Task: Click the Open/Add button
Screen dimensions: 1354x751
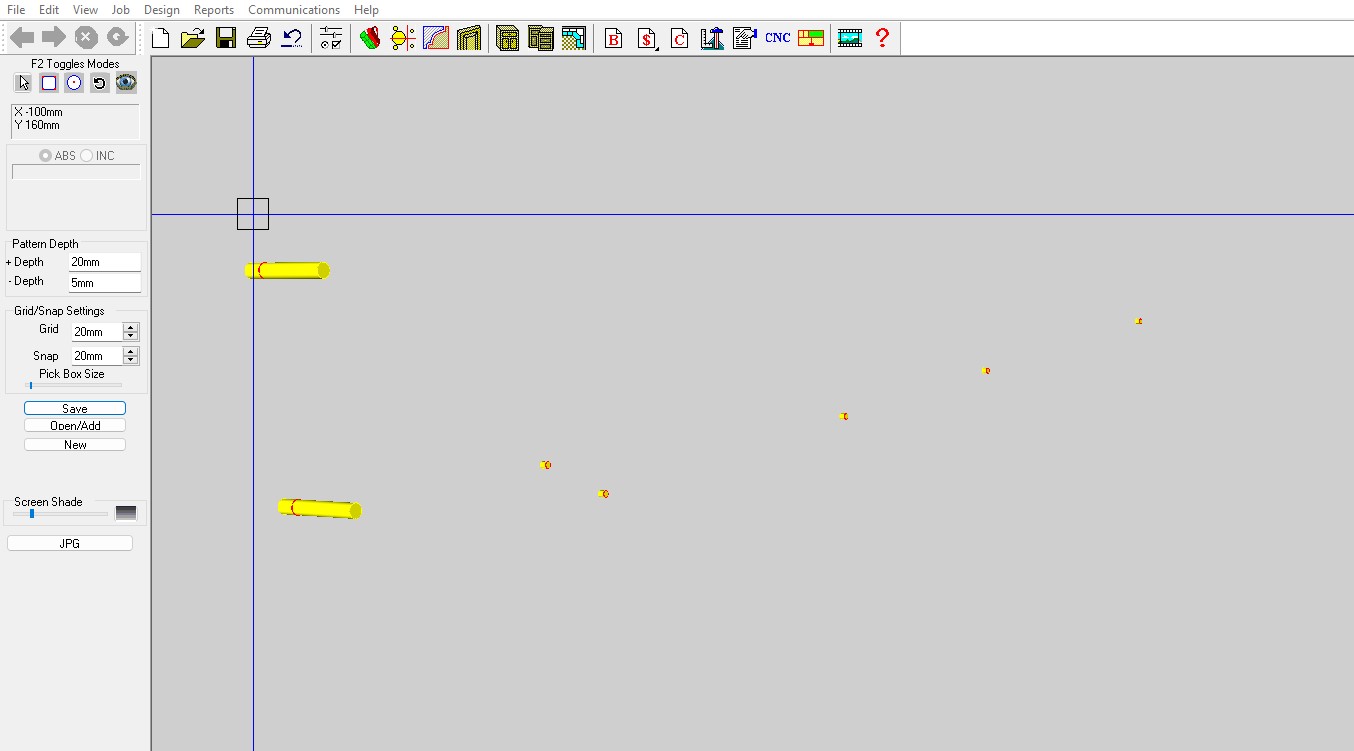Action: click(75, 426)
